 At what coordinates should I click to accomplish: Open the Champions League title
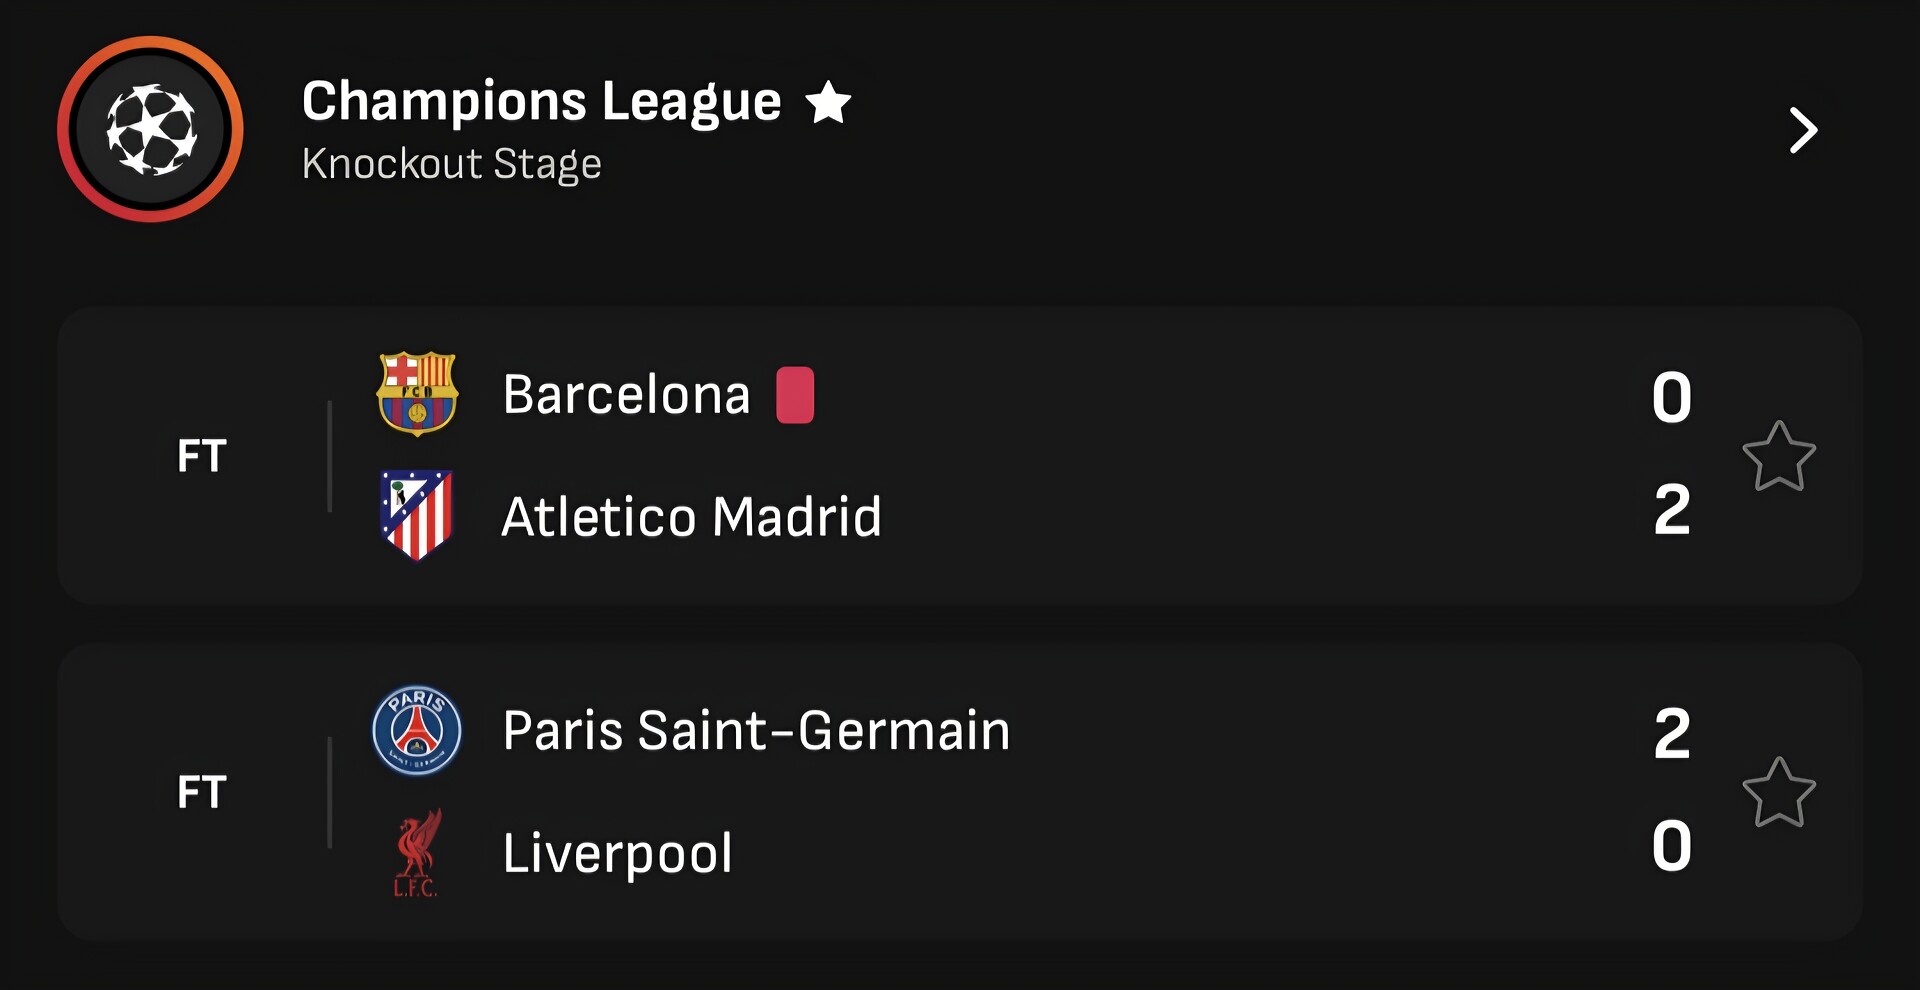click(x=541, y=102)
